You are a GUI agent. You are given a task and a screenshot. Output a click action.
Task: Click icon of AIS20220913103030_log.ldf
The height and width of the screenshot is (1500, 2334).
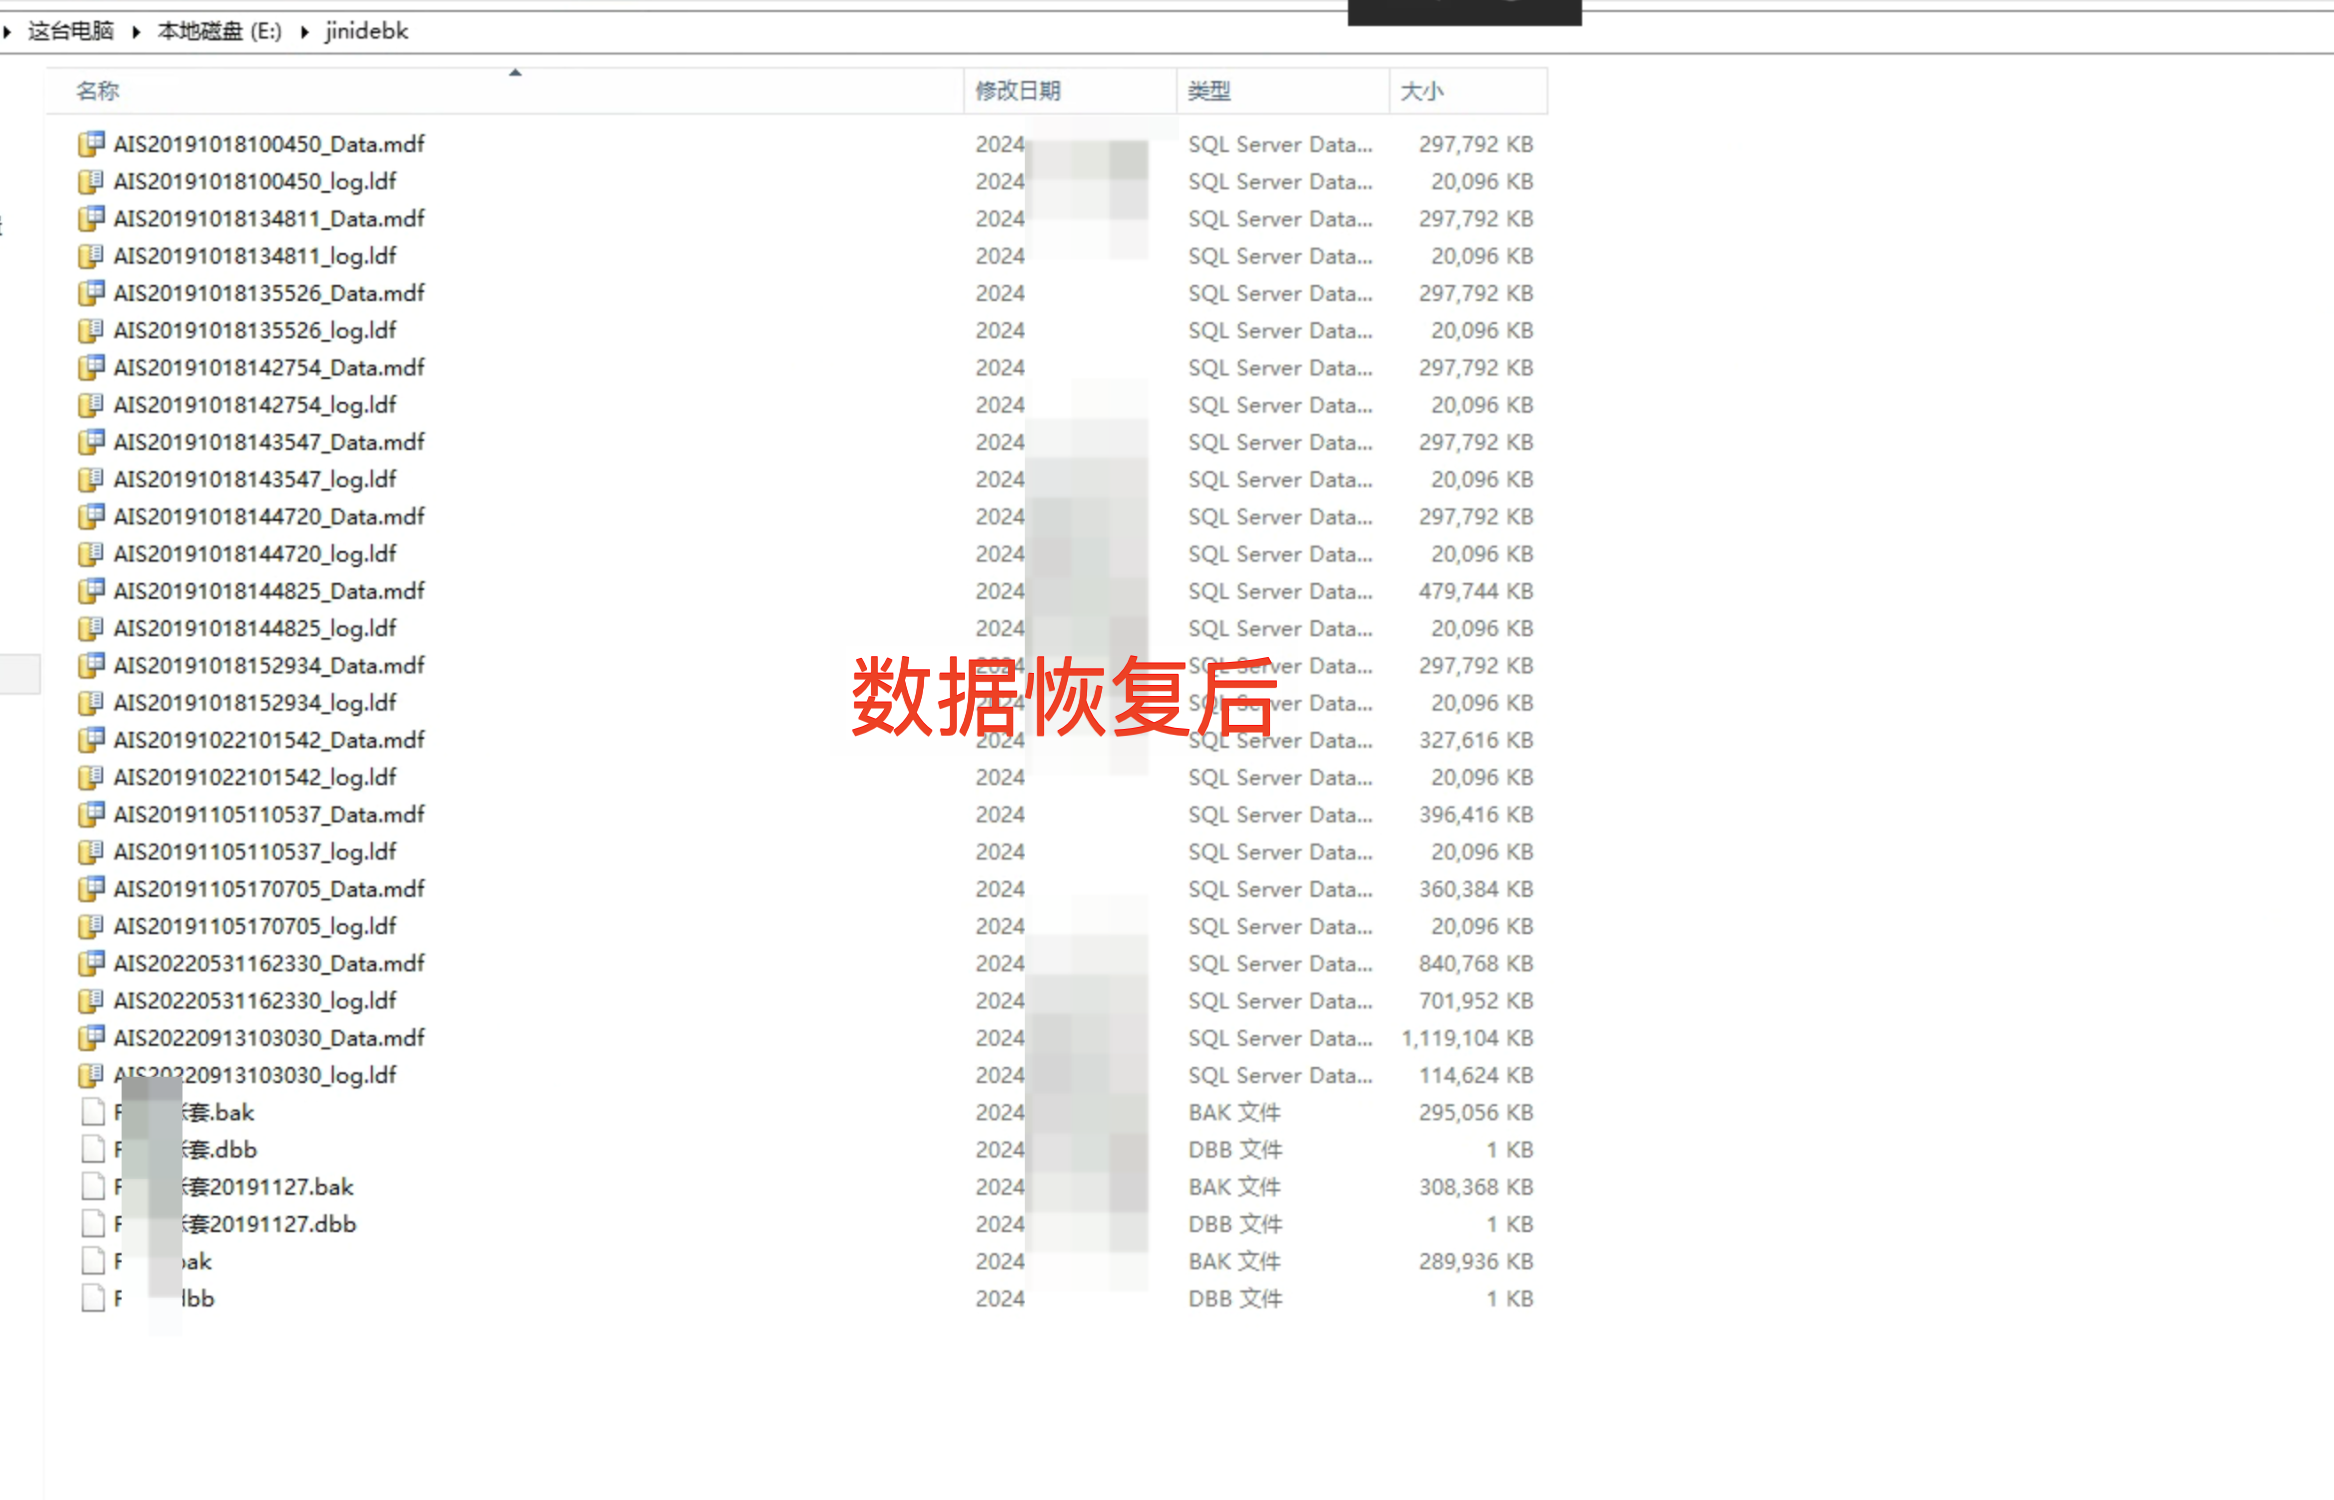click(x=91, y=1075)
